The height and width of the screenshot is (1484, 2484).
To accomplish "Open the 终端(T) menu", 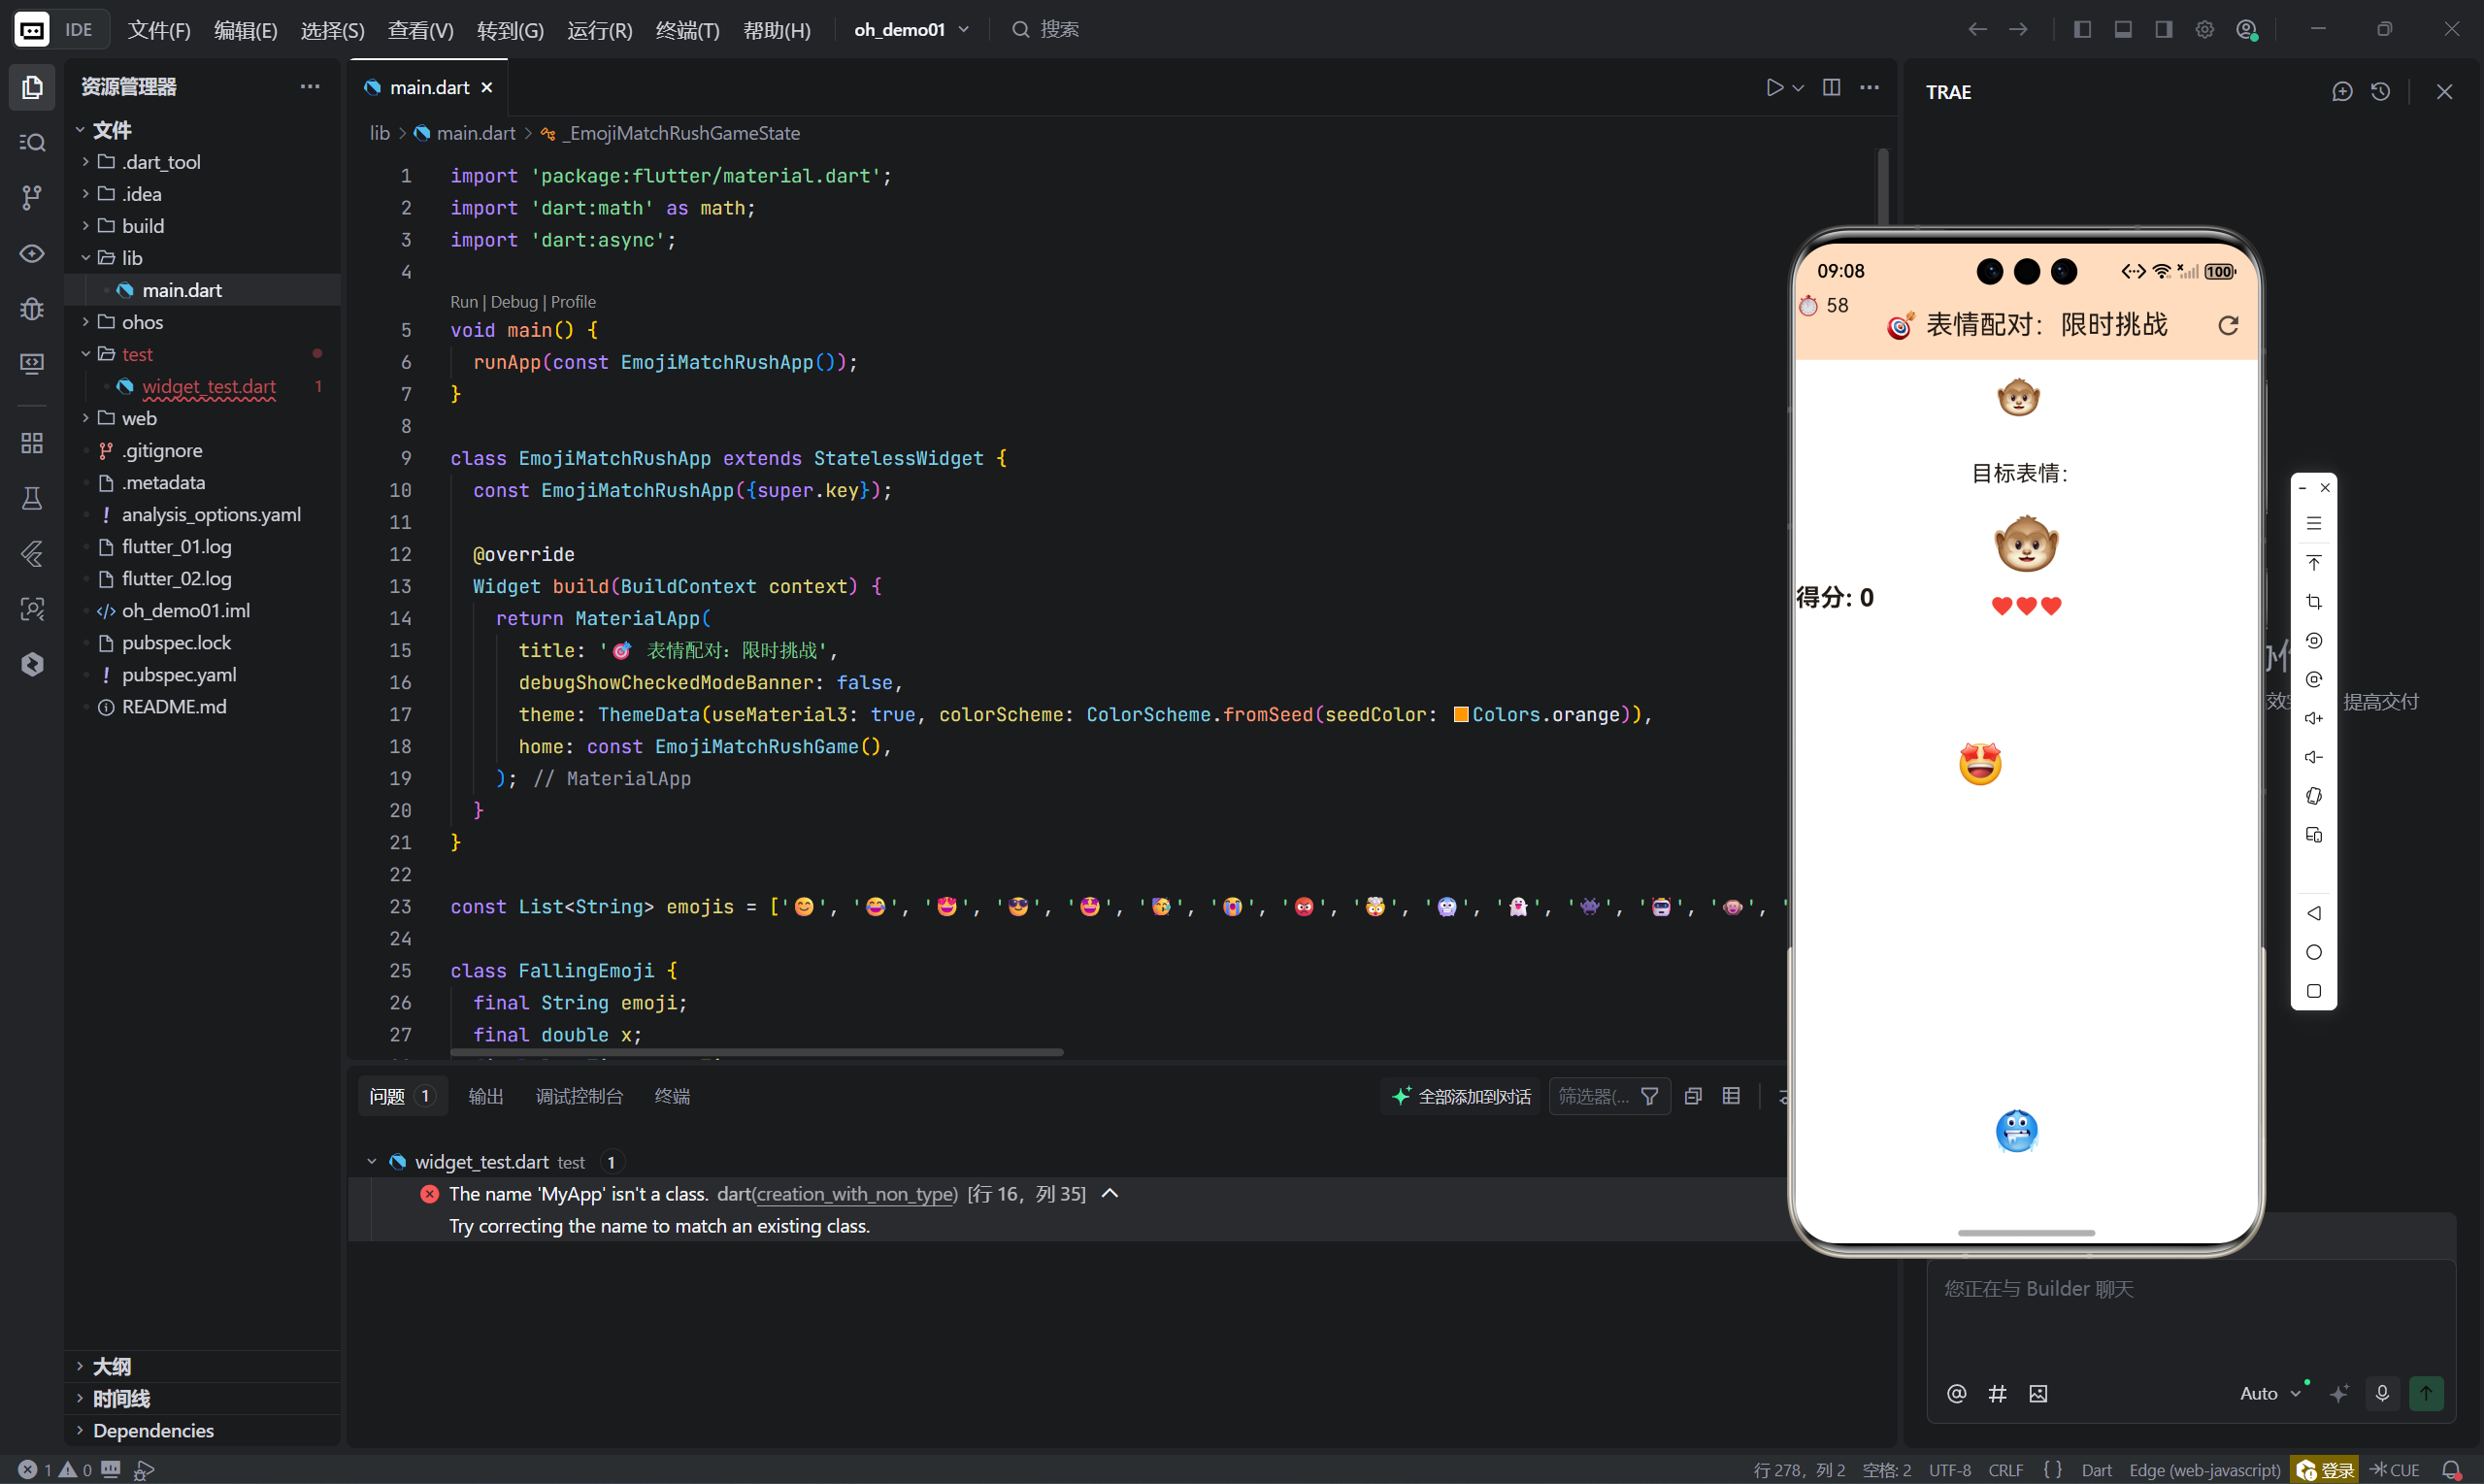I will (x=687, y=30).
